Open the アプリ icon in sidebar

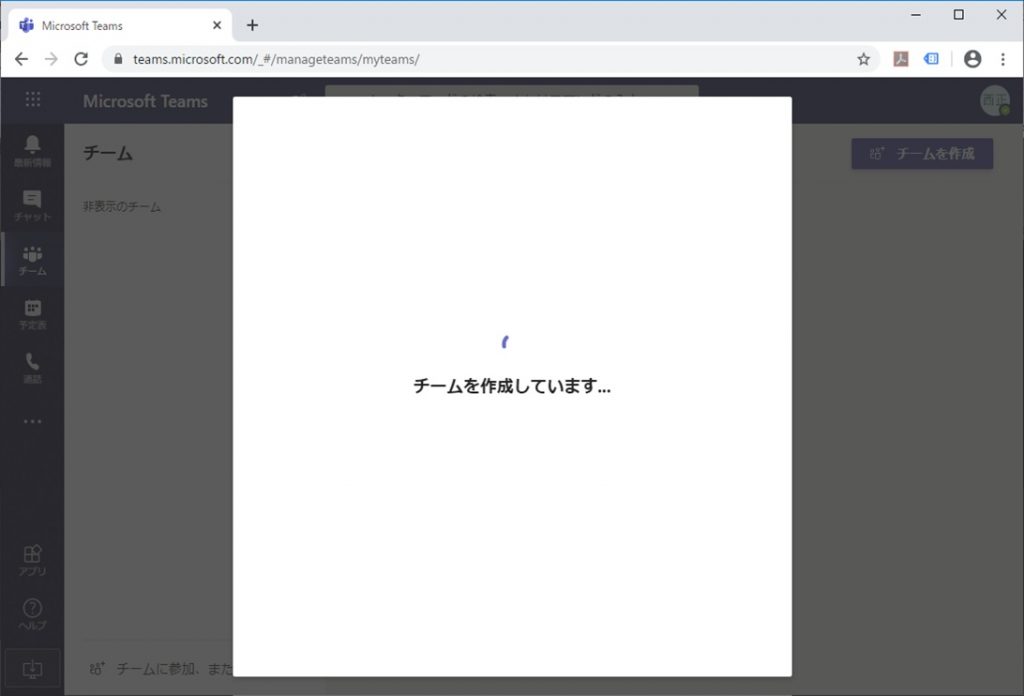pyautogui.click(x=32, y=559)
